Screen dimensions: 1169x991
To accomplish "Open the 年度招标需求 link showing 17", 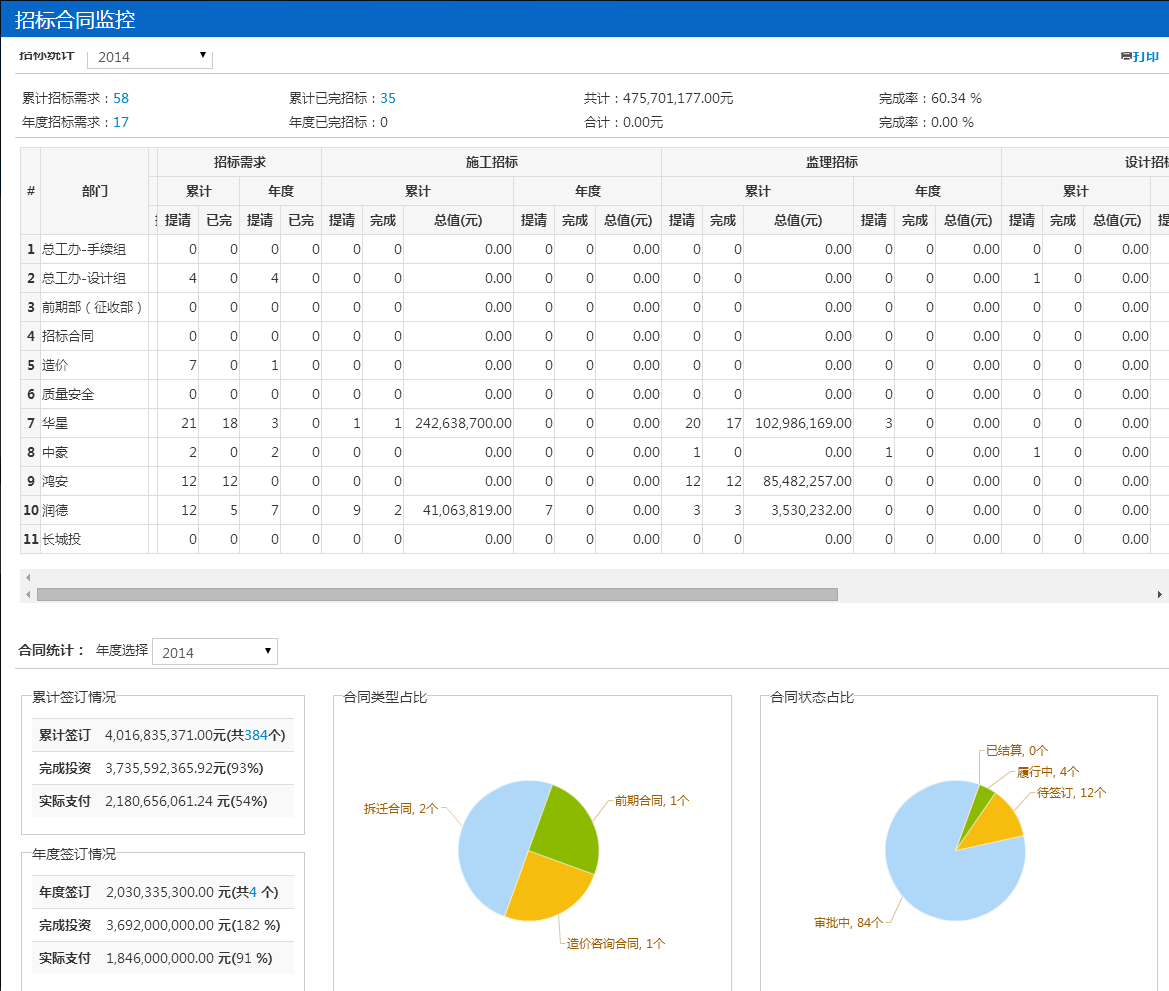I will tap(121, 122).
